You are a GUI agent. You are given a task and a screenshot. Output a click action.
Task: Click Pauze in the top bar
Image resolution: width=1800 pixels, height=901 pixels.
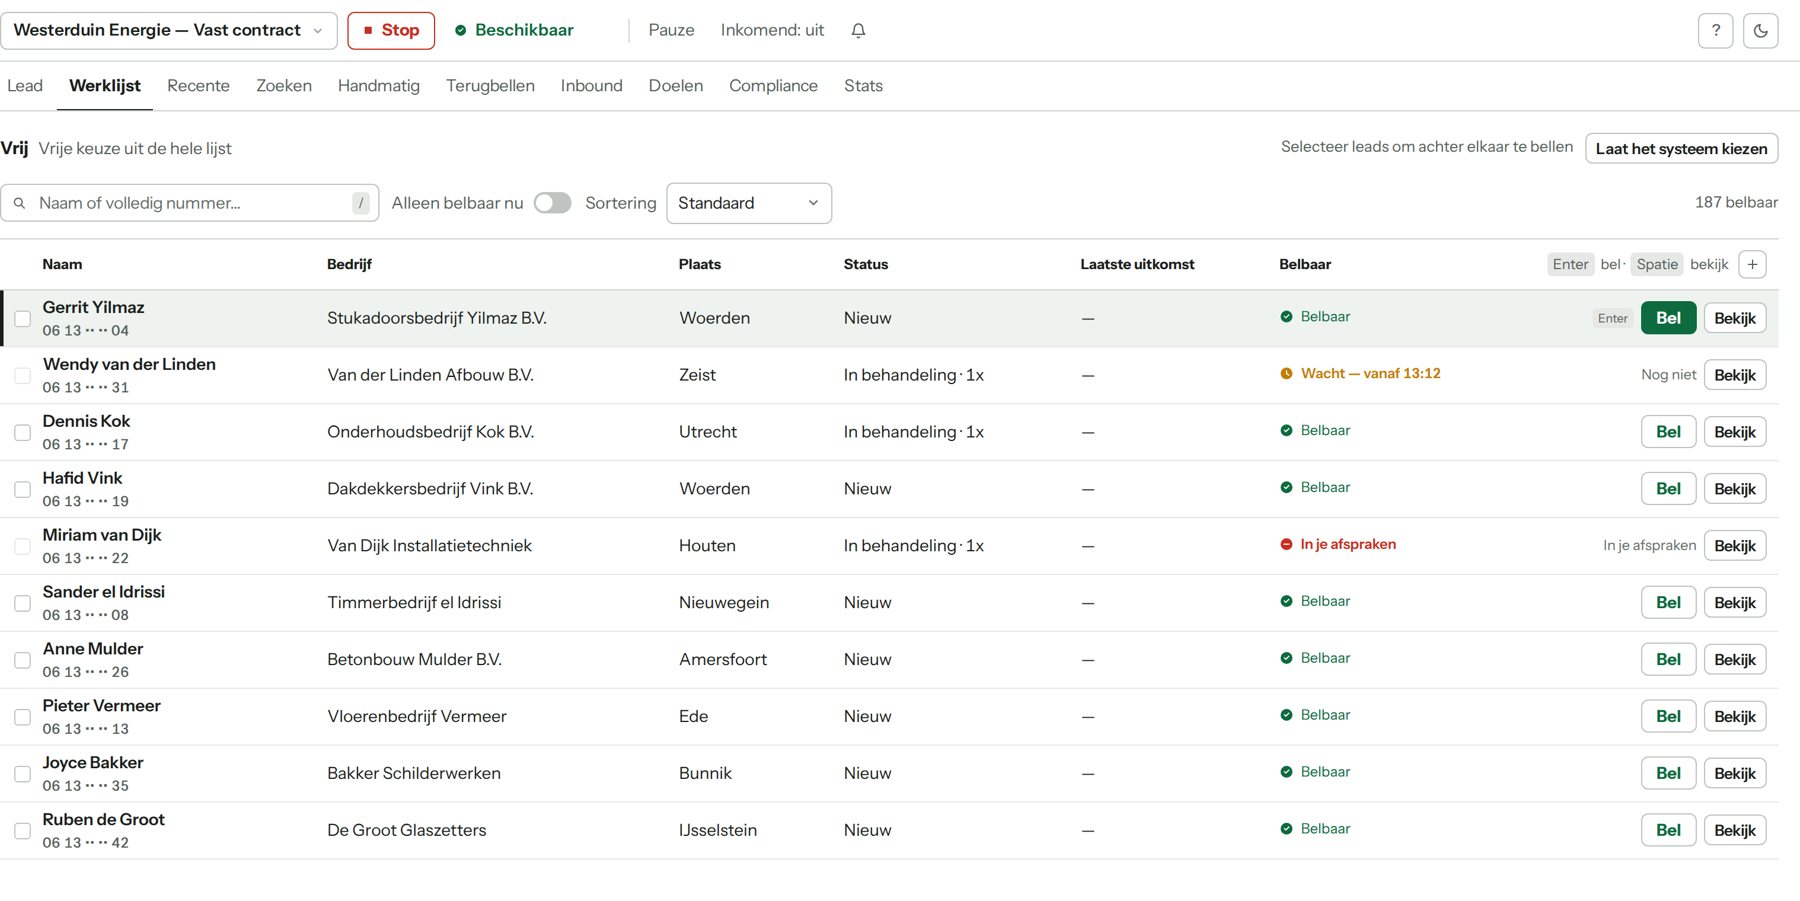(671, 31)
